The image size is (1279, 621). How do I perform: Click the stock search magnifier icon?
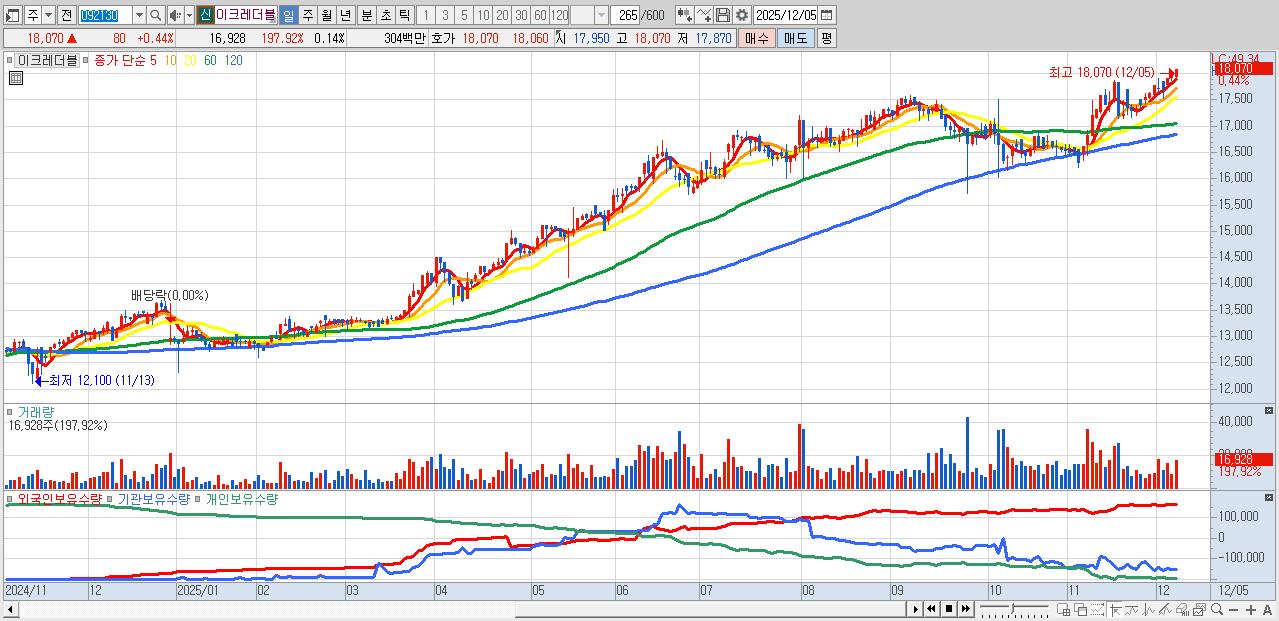tap(155, 15)
